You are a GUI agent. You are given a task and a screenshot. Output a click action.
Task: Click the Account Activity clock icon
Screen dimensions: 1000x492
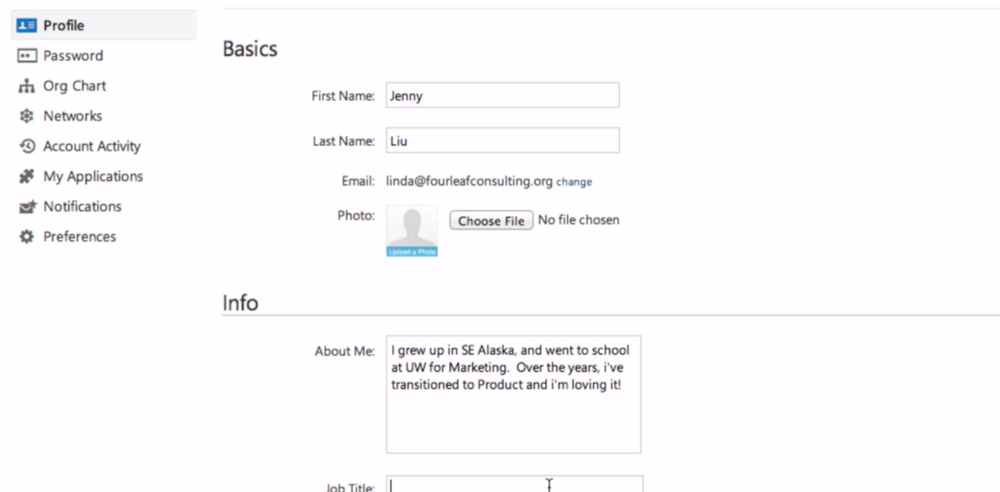click(x=27, y=146)
